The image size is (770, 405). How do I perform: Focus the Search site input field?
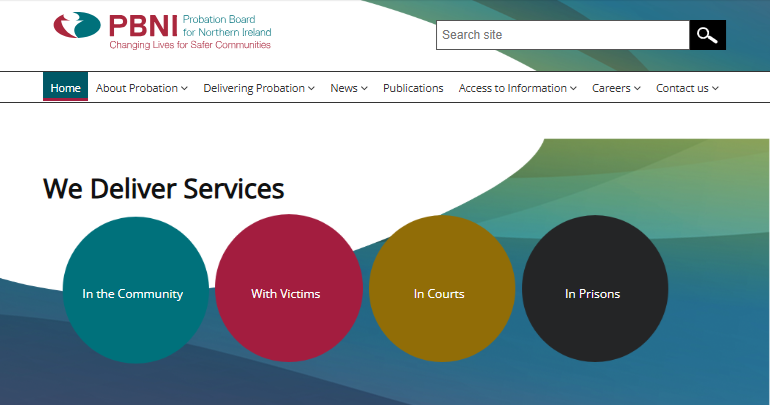pos(563,35)
